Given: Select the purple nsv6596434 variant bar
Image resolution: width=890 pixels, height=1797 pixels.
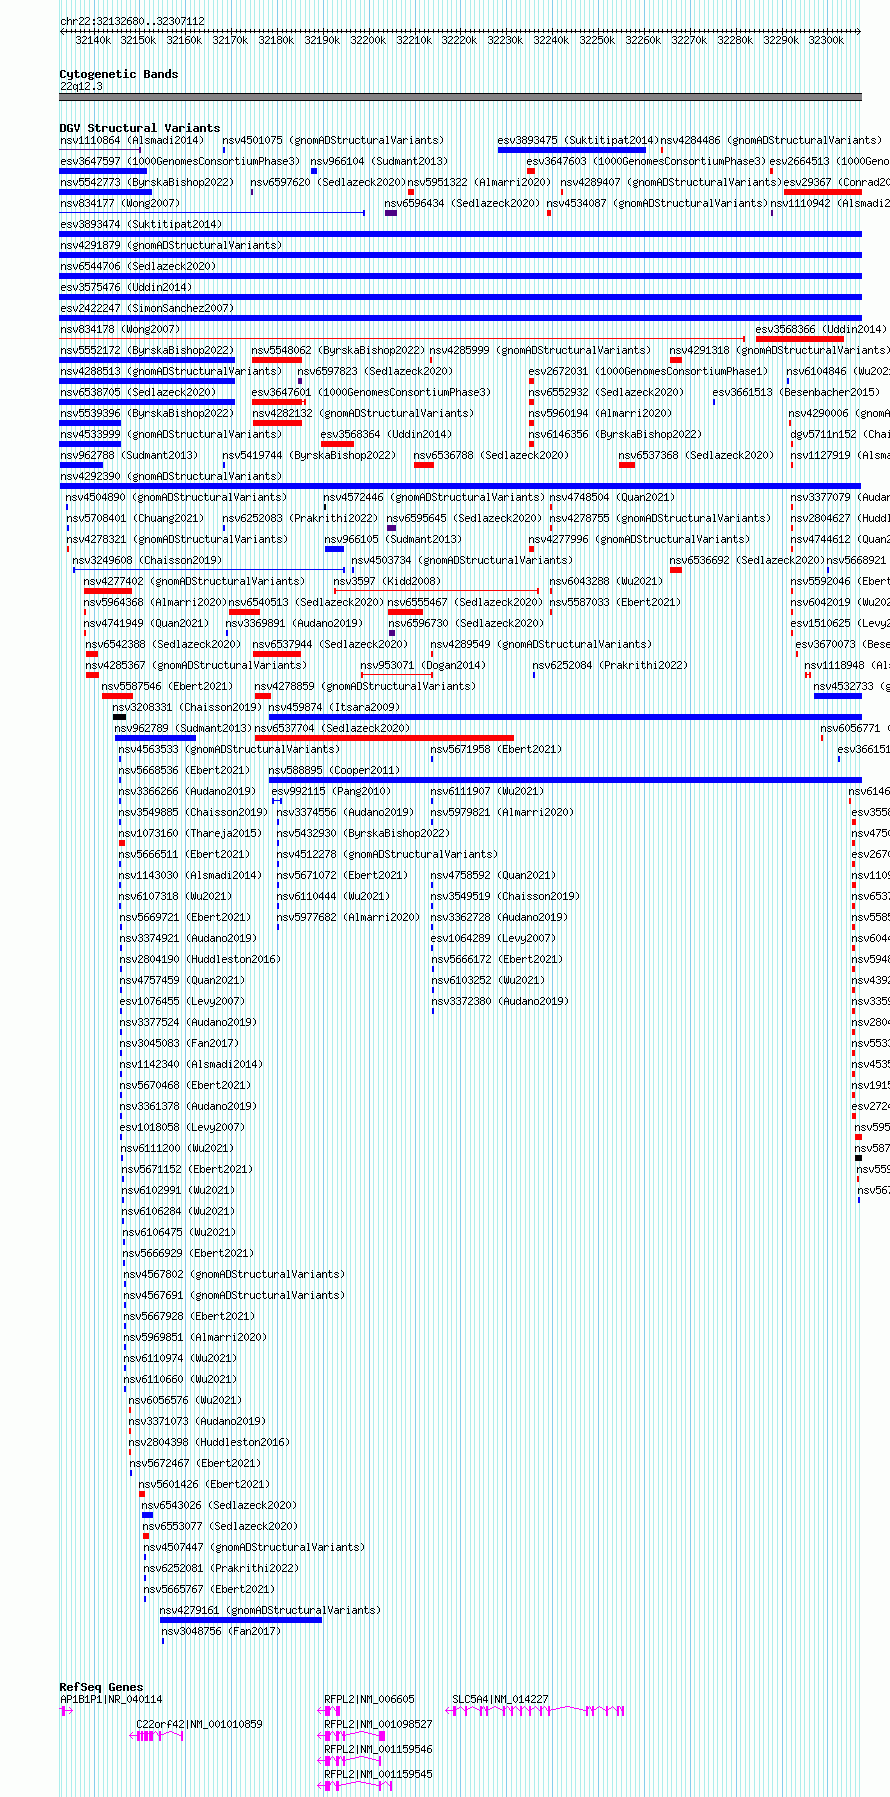Looking at the screenshot, I should (x=391, y=213).
